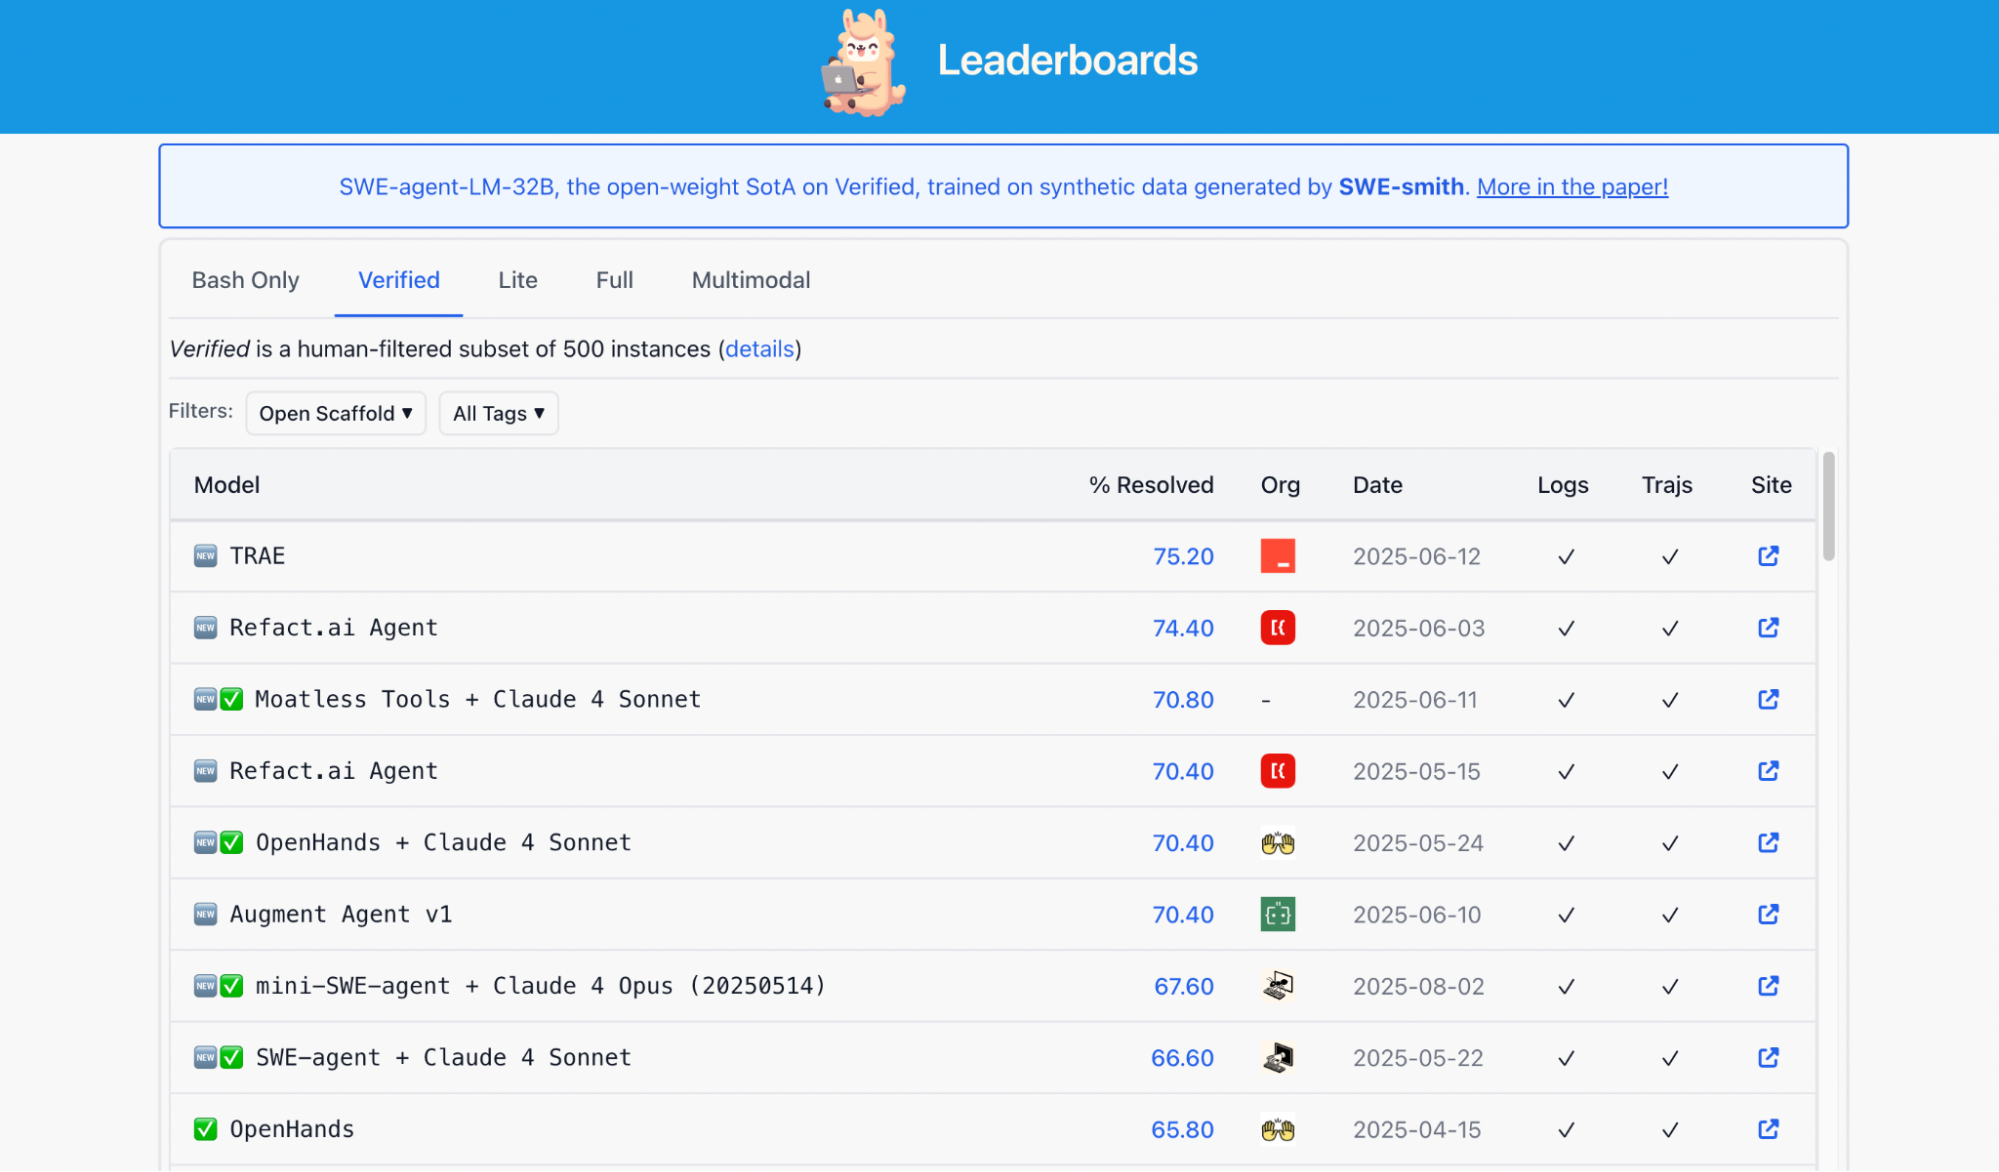Image resolution: width=1999 pixels, height=1172 pixels.
Task: Switch to the Full tab
Action: pyautogui.click(x=614, y=280)
